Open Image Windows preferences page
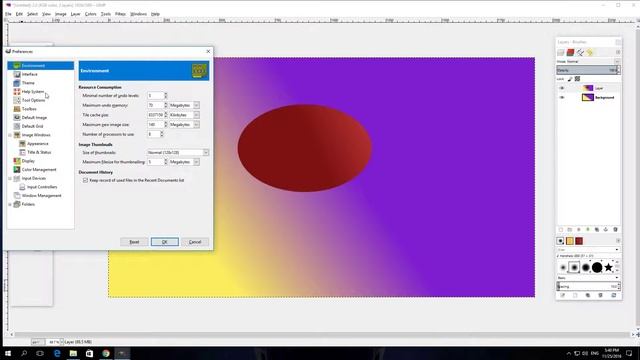The image size is (640, 360). point(36,135)
